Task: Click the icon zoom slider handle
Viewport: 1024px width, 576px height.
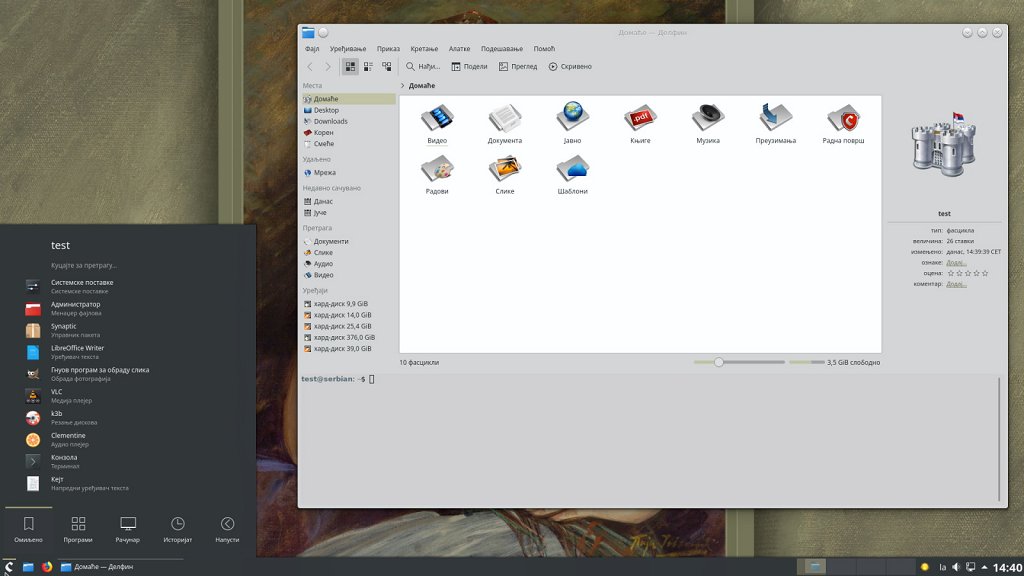Action: (718, 362)
